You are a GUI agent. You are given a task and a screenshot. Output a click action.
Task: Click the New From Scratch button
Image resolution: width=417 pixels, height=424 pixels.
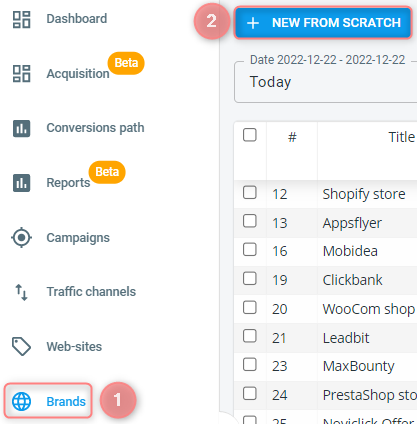click(x=323, y=23)
